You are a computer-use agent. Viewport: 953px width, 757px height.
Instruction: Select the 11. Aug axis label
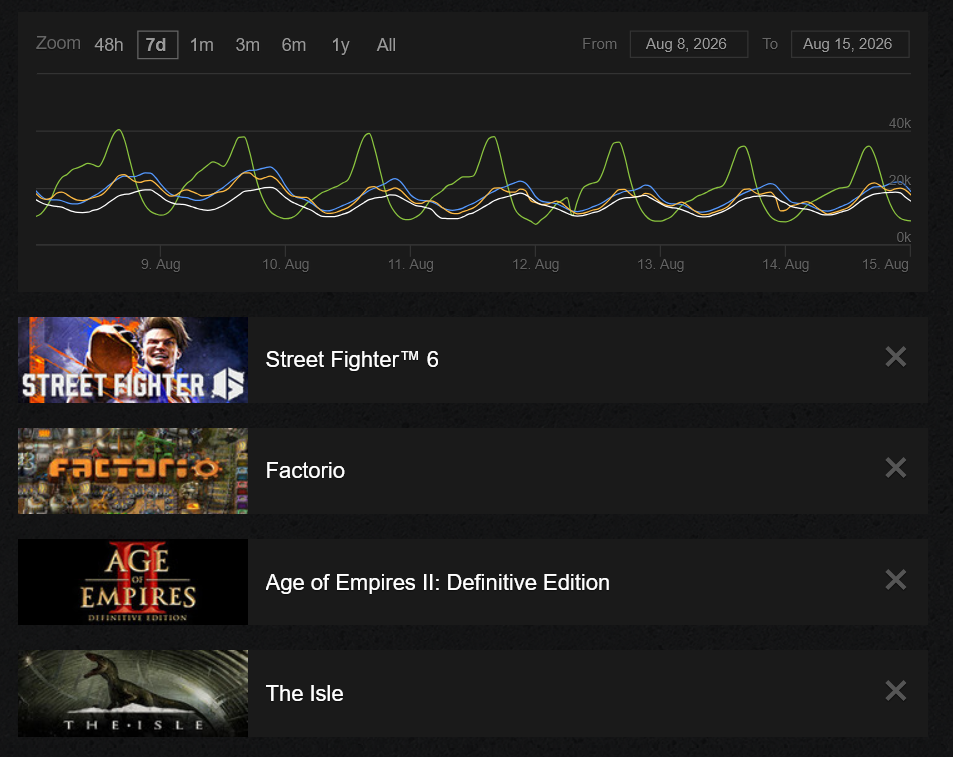[x=411, y=264]
